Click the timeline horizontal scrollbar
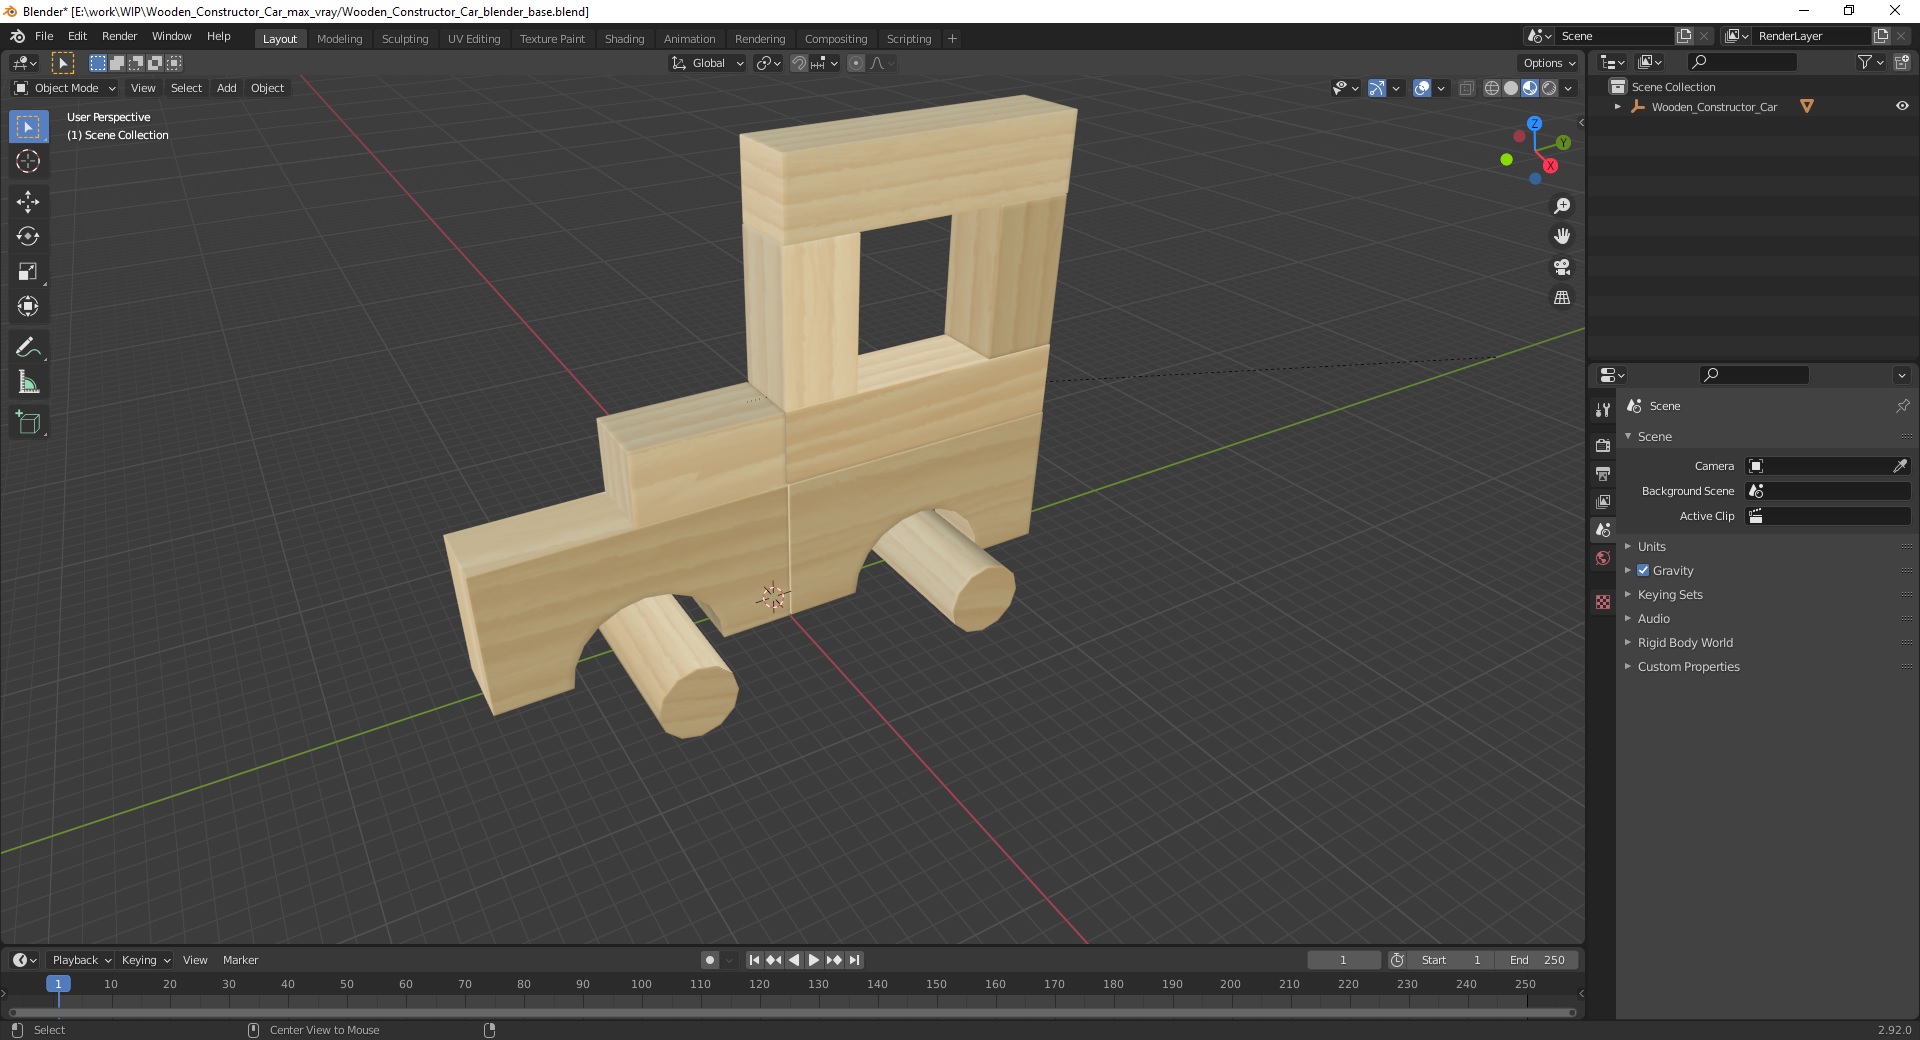 [790, 1012]
